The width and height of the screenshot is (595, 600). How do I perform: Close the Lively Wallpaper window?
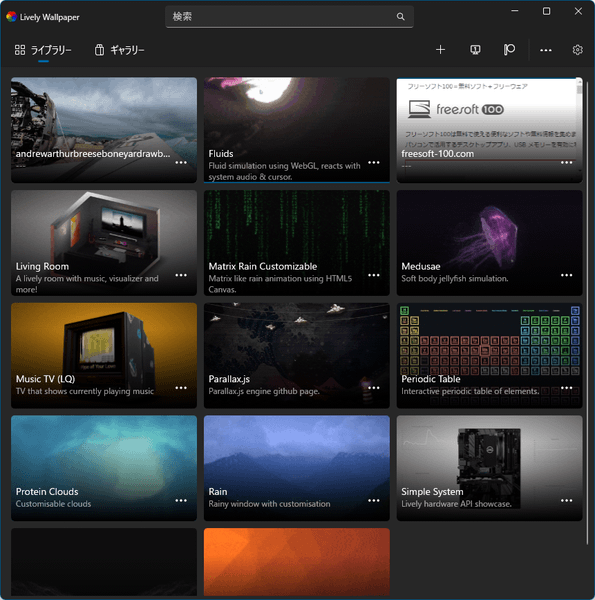click(x=578, y=11)
